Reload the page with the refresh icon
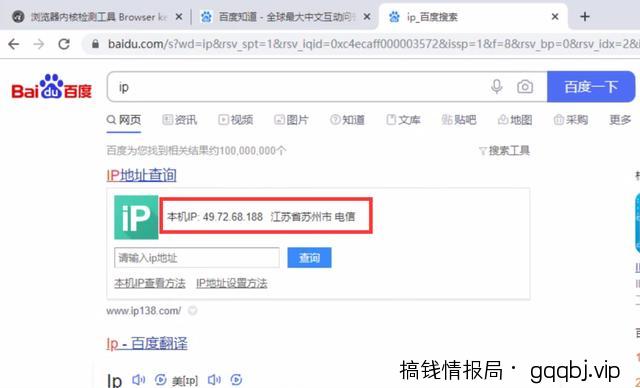The width and height of the screenshot is (640, 388). pyautogui.click(x=64, y=44)
